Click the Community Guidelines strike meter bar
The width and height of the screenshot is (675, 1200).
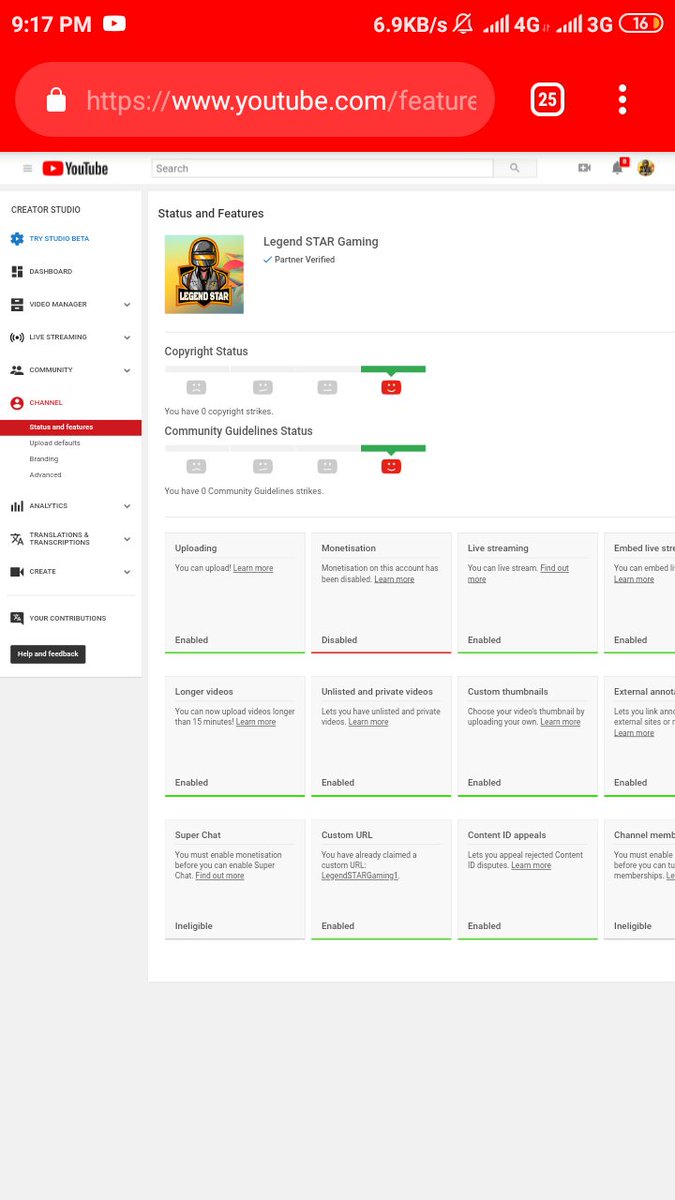tap(295, 448)
